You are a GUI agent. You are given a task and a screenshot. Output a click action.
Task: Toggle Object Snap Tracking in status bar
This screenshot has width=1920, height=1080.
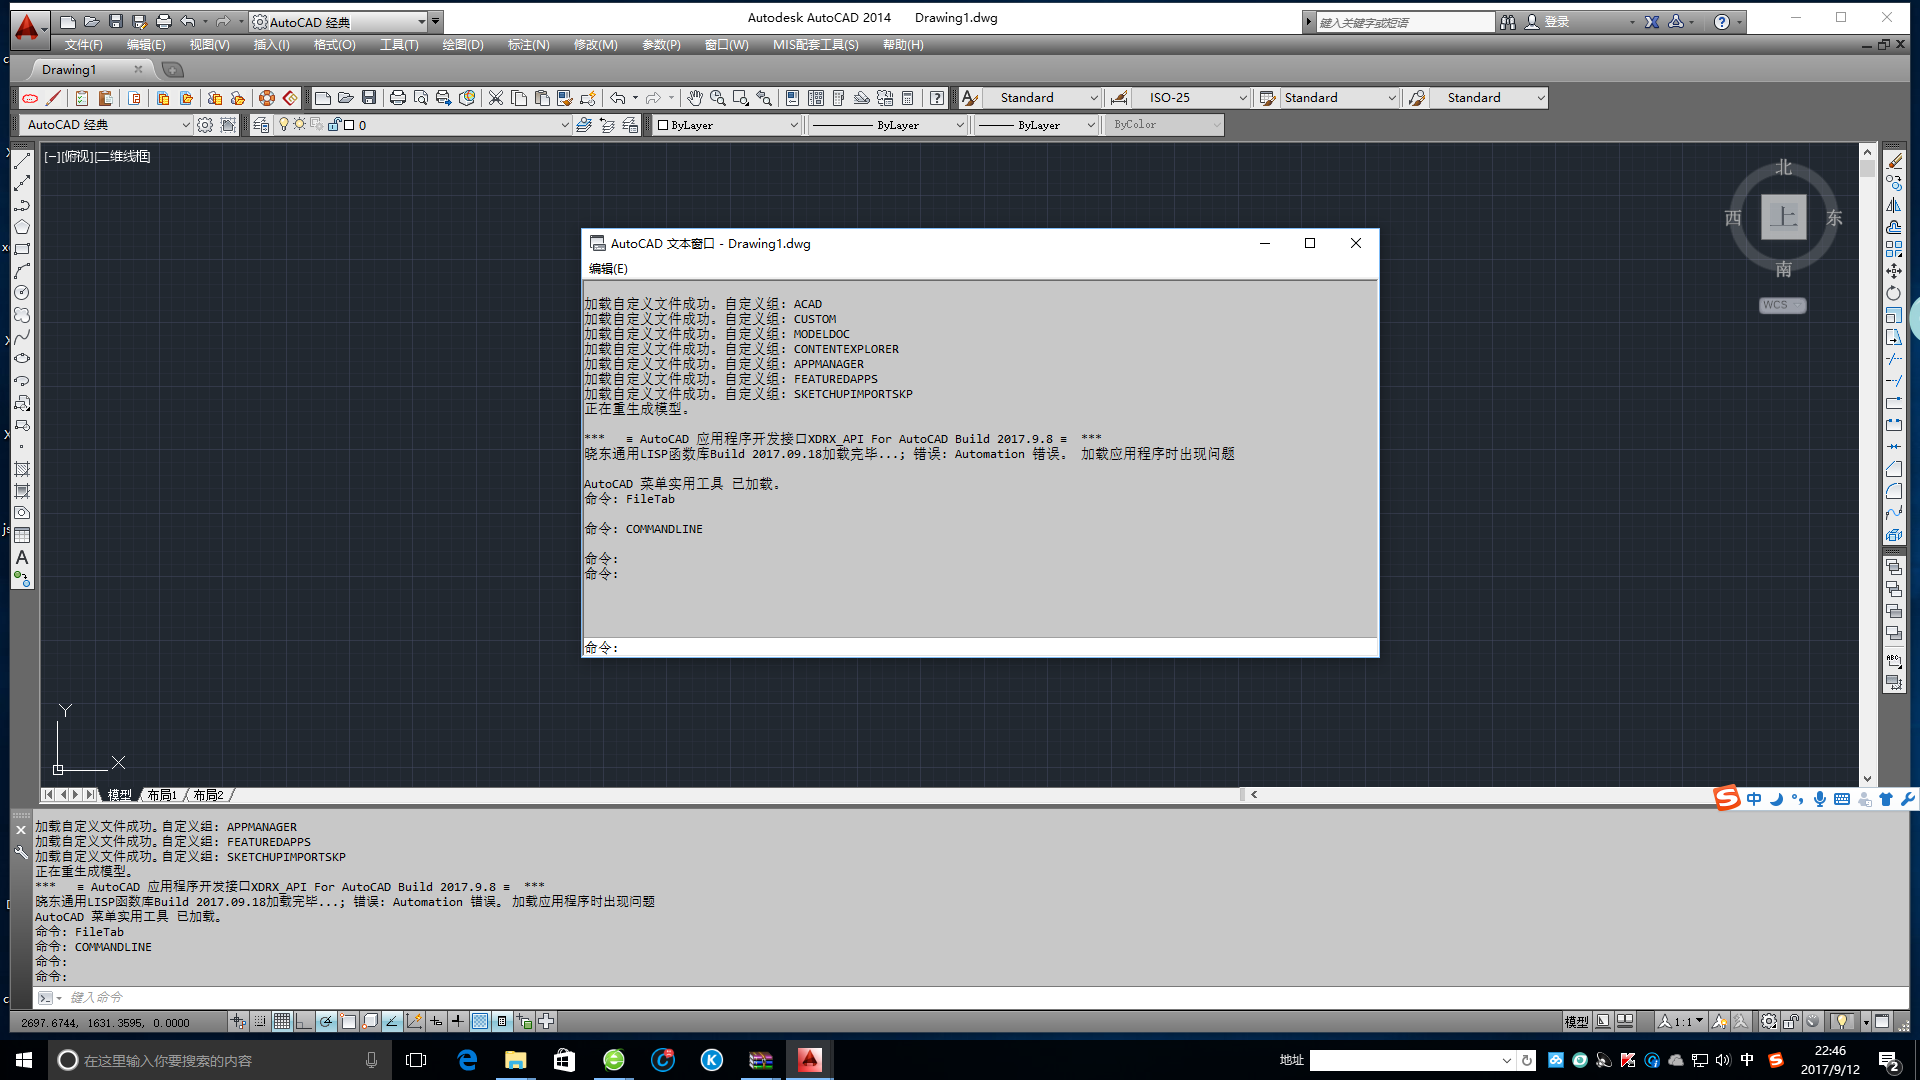(x=392, y=1021)
